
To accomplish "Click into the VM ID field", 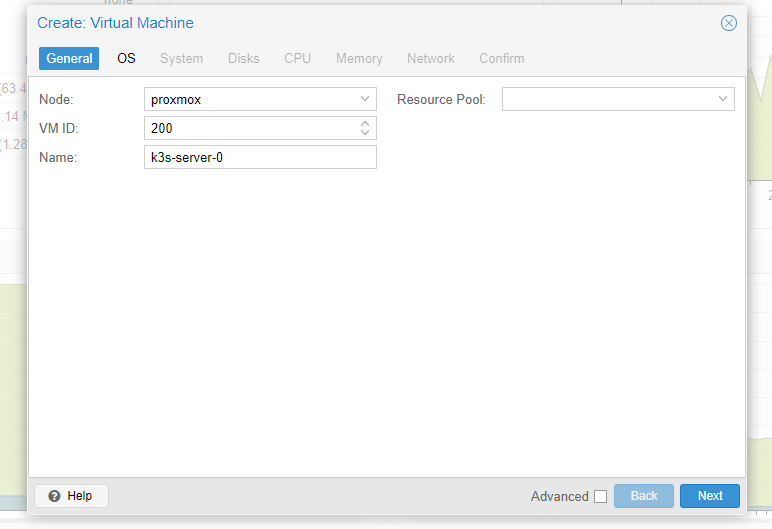I will (x=248, y=128).
